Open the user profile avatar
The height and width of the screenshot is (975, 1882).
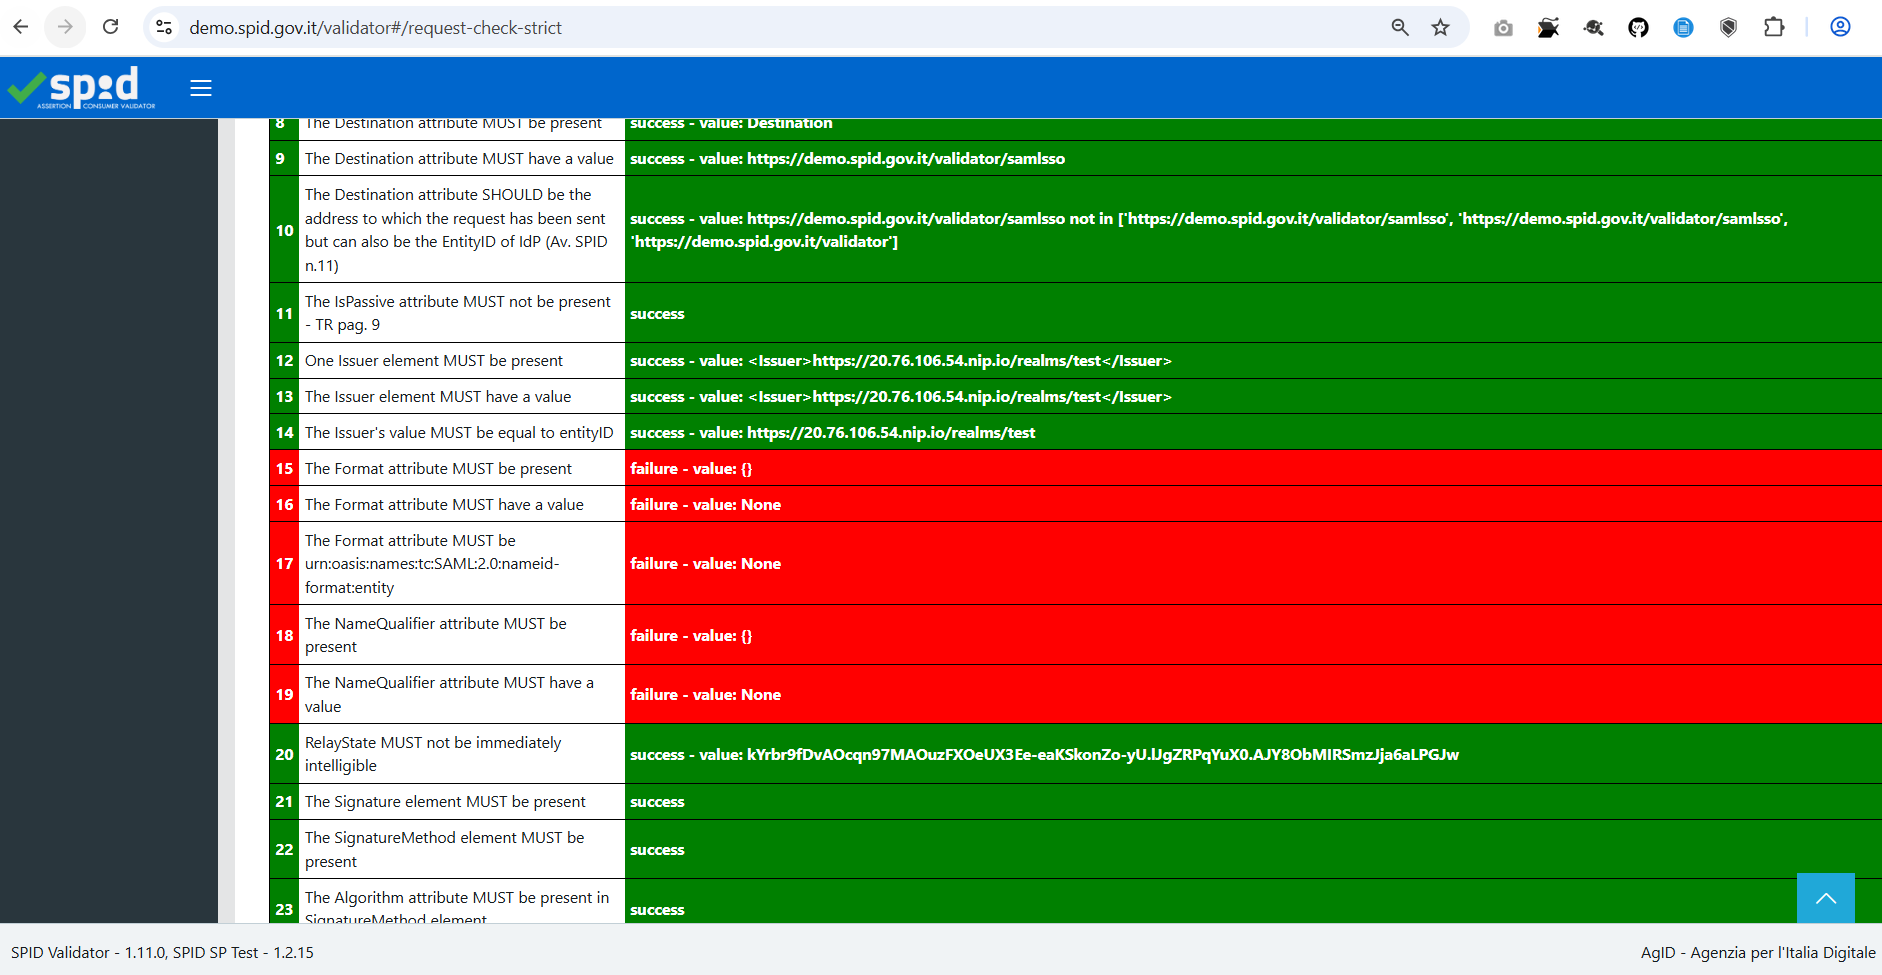point(1840,27)
